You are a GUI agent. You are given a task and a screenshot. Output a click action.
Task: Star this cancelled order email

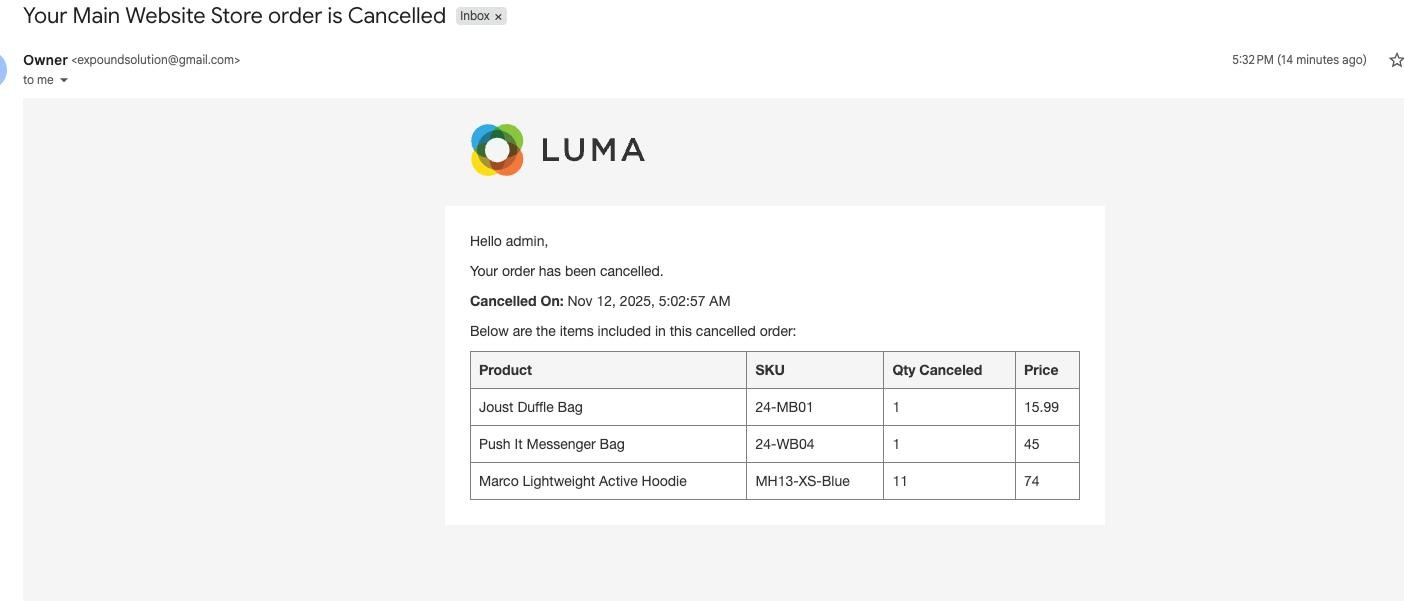[x=1395, y=61]
